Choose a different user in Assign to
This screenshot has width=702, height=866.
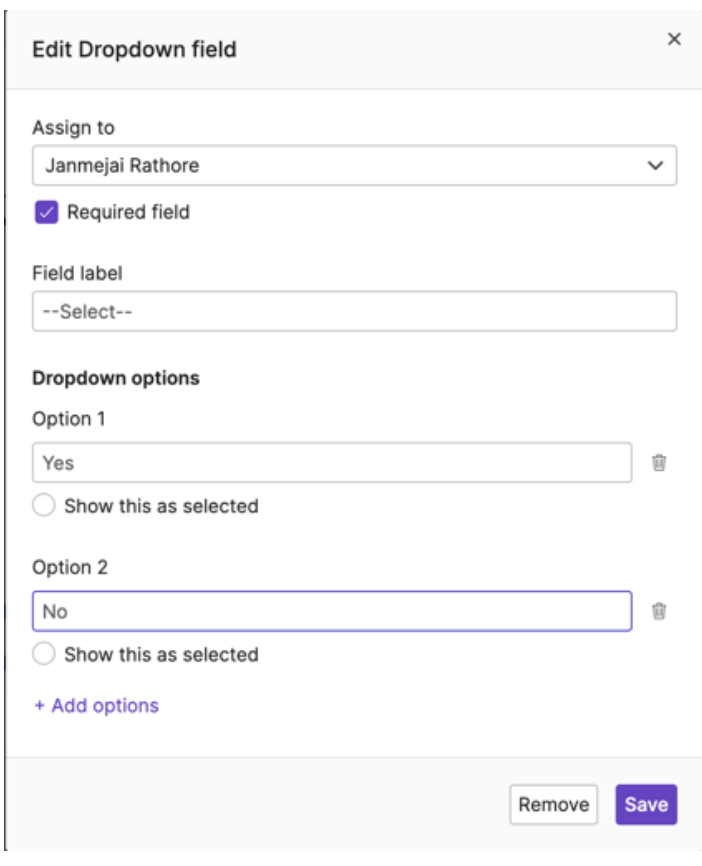coord(350,166)
